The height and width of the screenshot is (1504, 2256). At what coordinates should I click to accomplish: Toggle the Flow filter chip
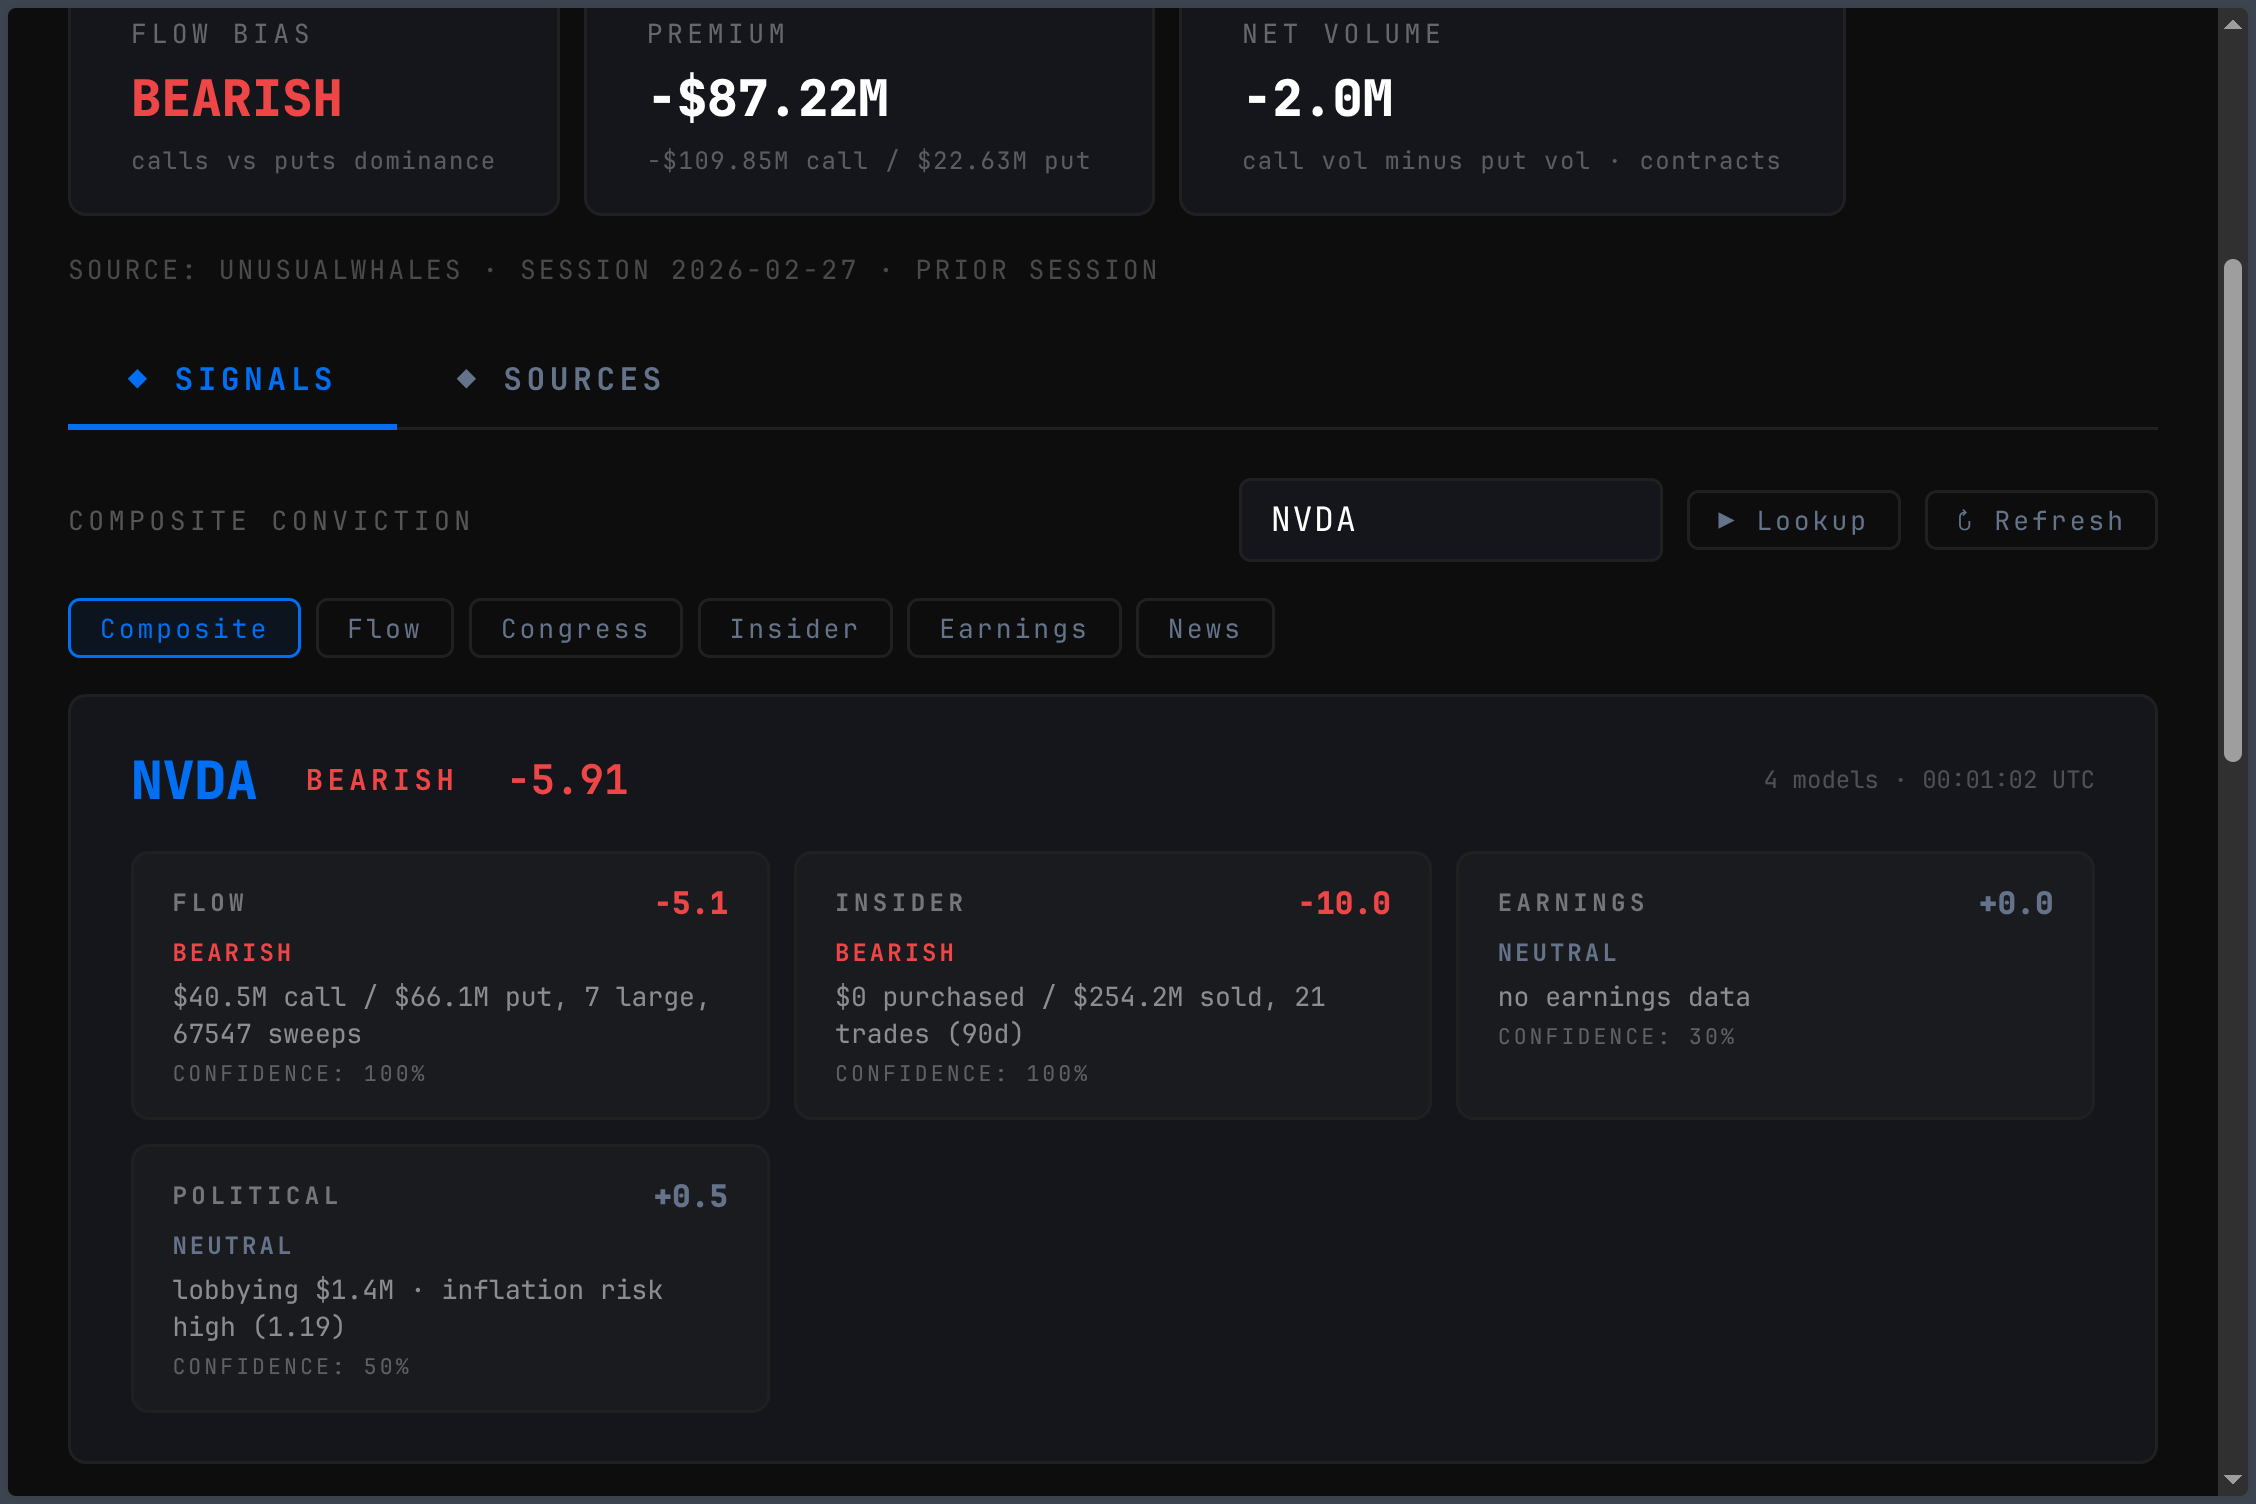click(384, 628)
